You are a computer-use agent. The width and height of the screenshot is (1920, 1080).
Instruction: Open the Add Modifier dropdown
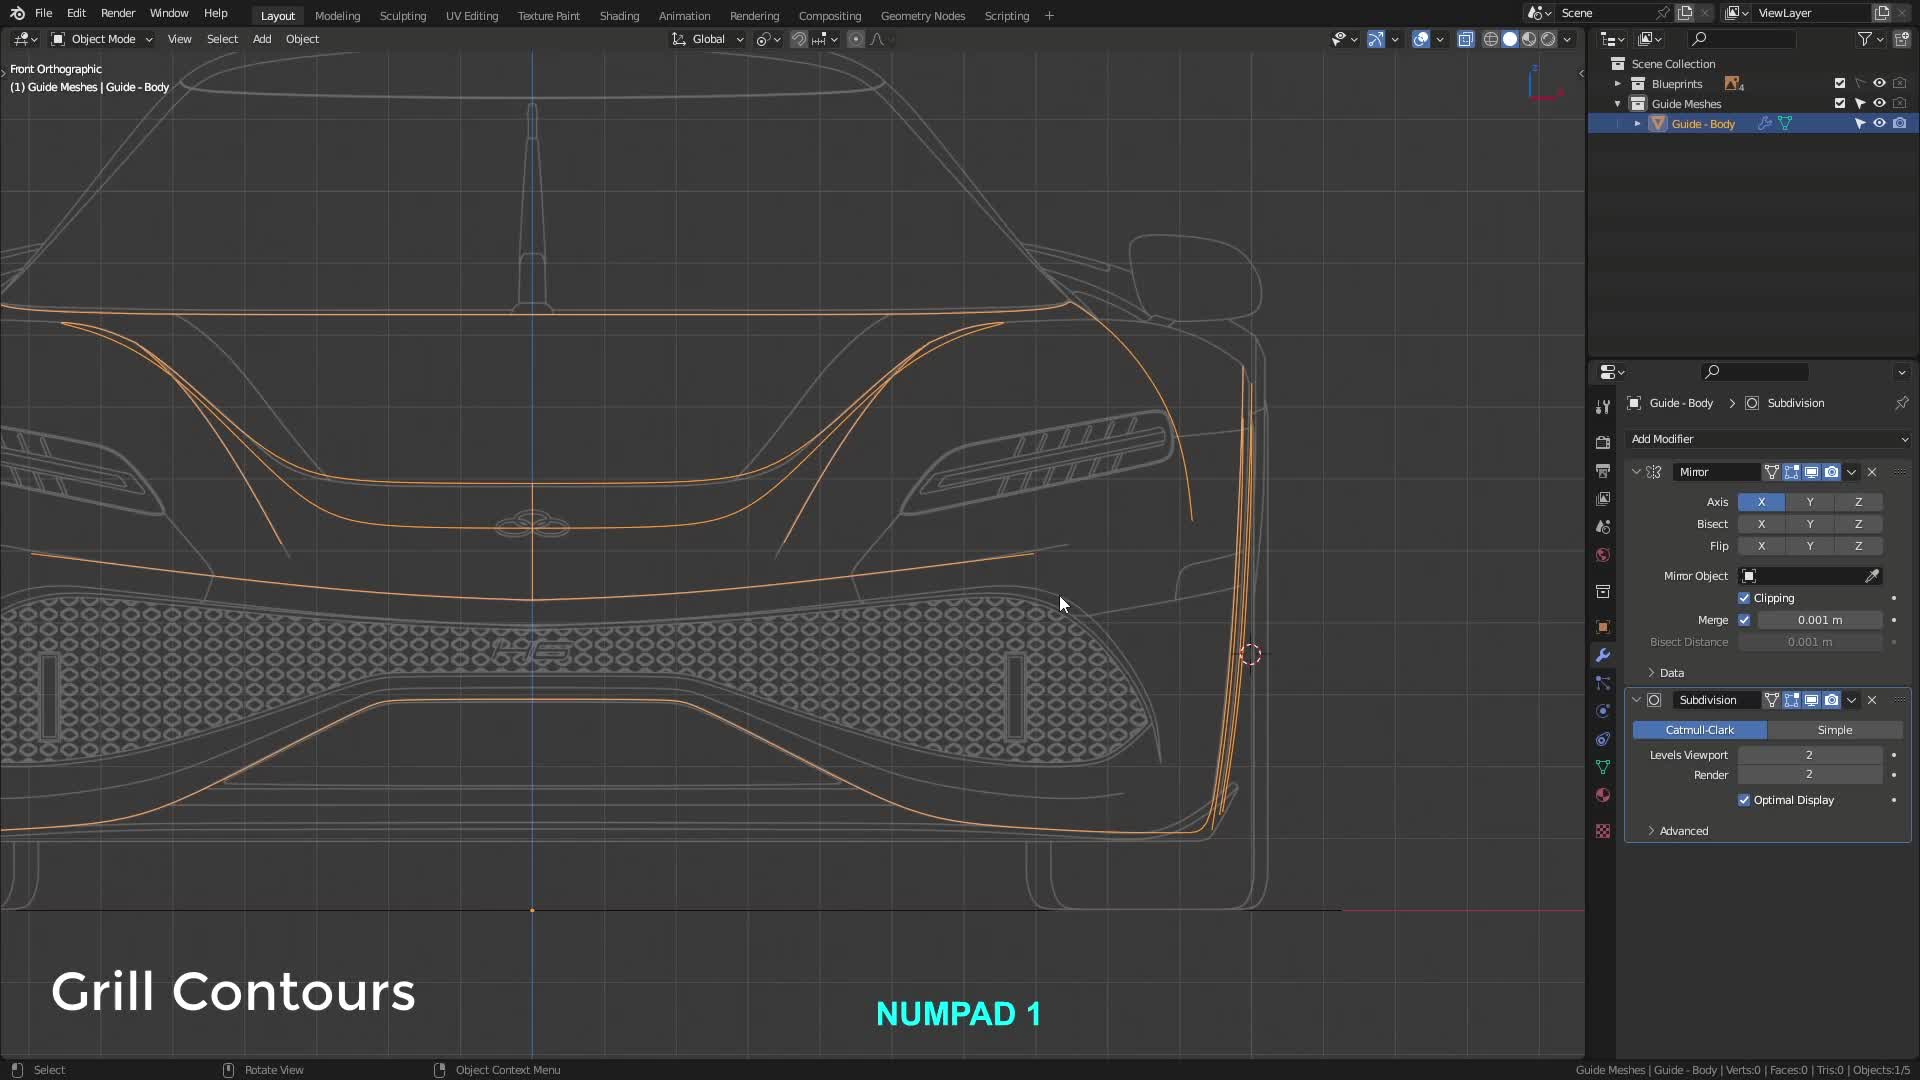pos(1768,439)
